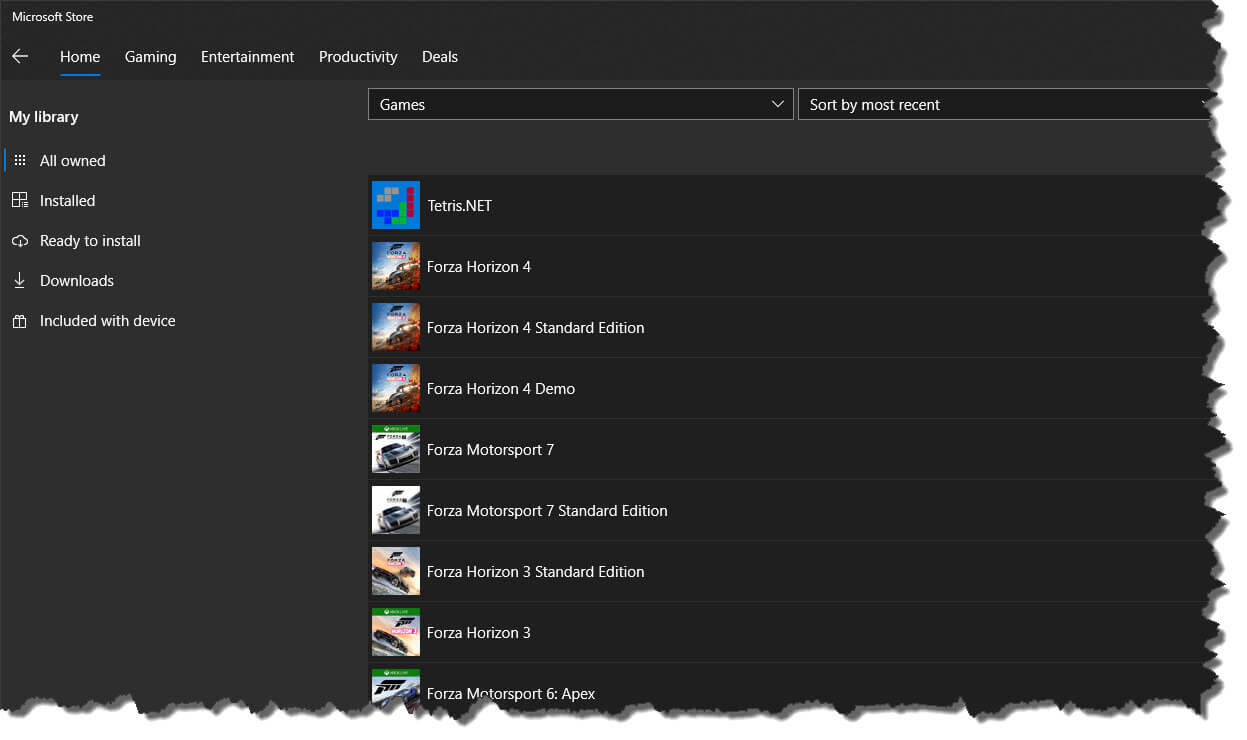Viewport: 1247px width, 740px height.
Task: Click the Forza Horizon 3 cover image
Action: click(396, 632)
